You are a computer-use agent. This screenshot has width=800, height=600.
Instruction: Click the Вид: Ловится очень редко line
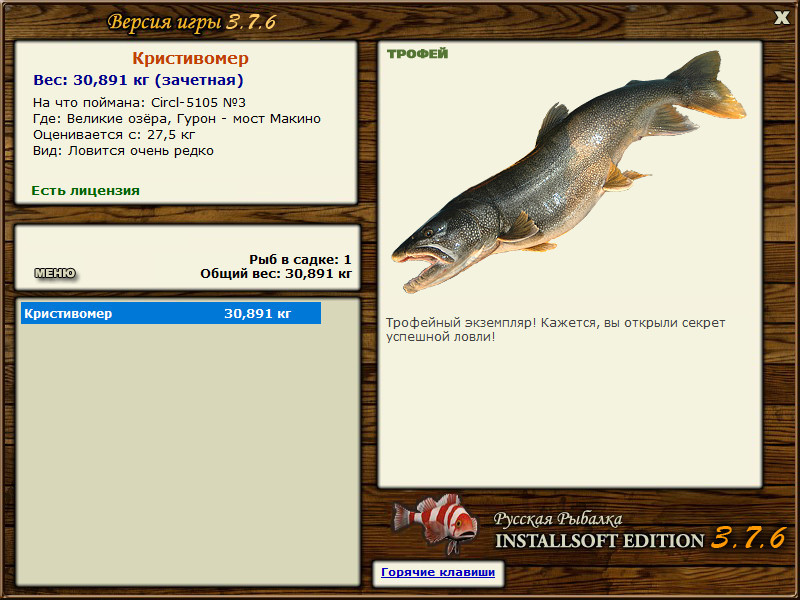coord(123,151)
